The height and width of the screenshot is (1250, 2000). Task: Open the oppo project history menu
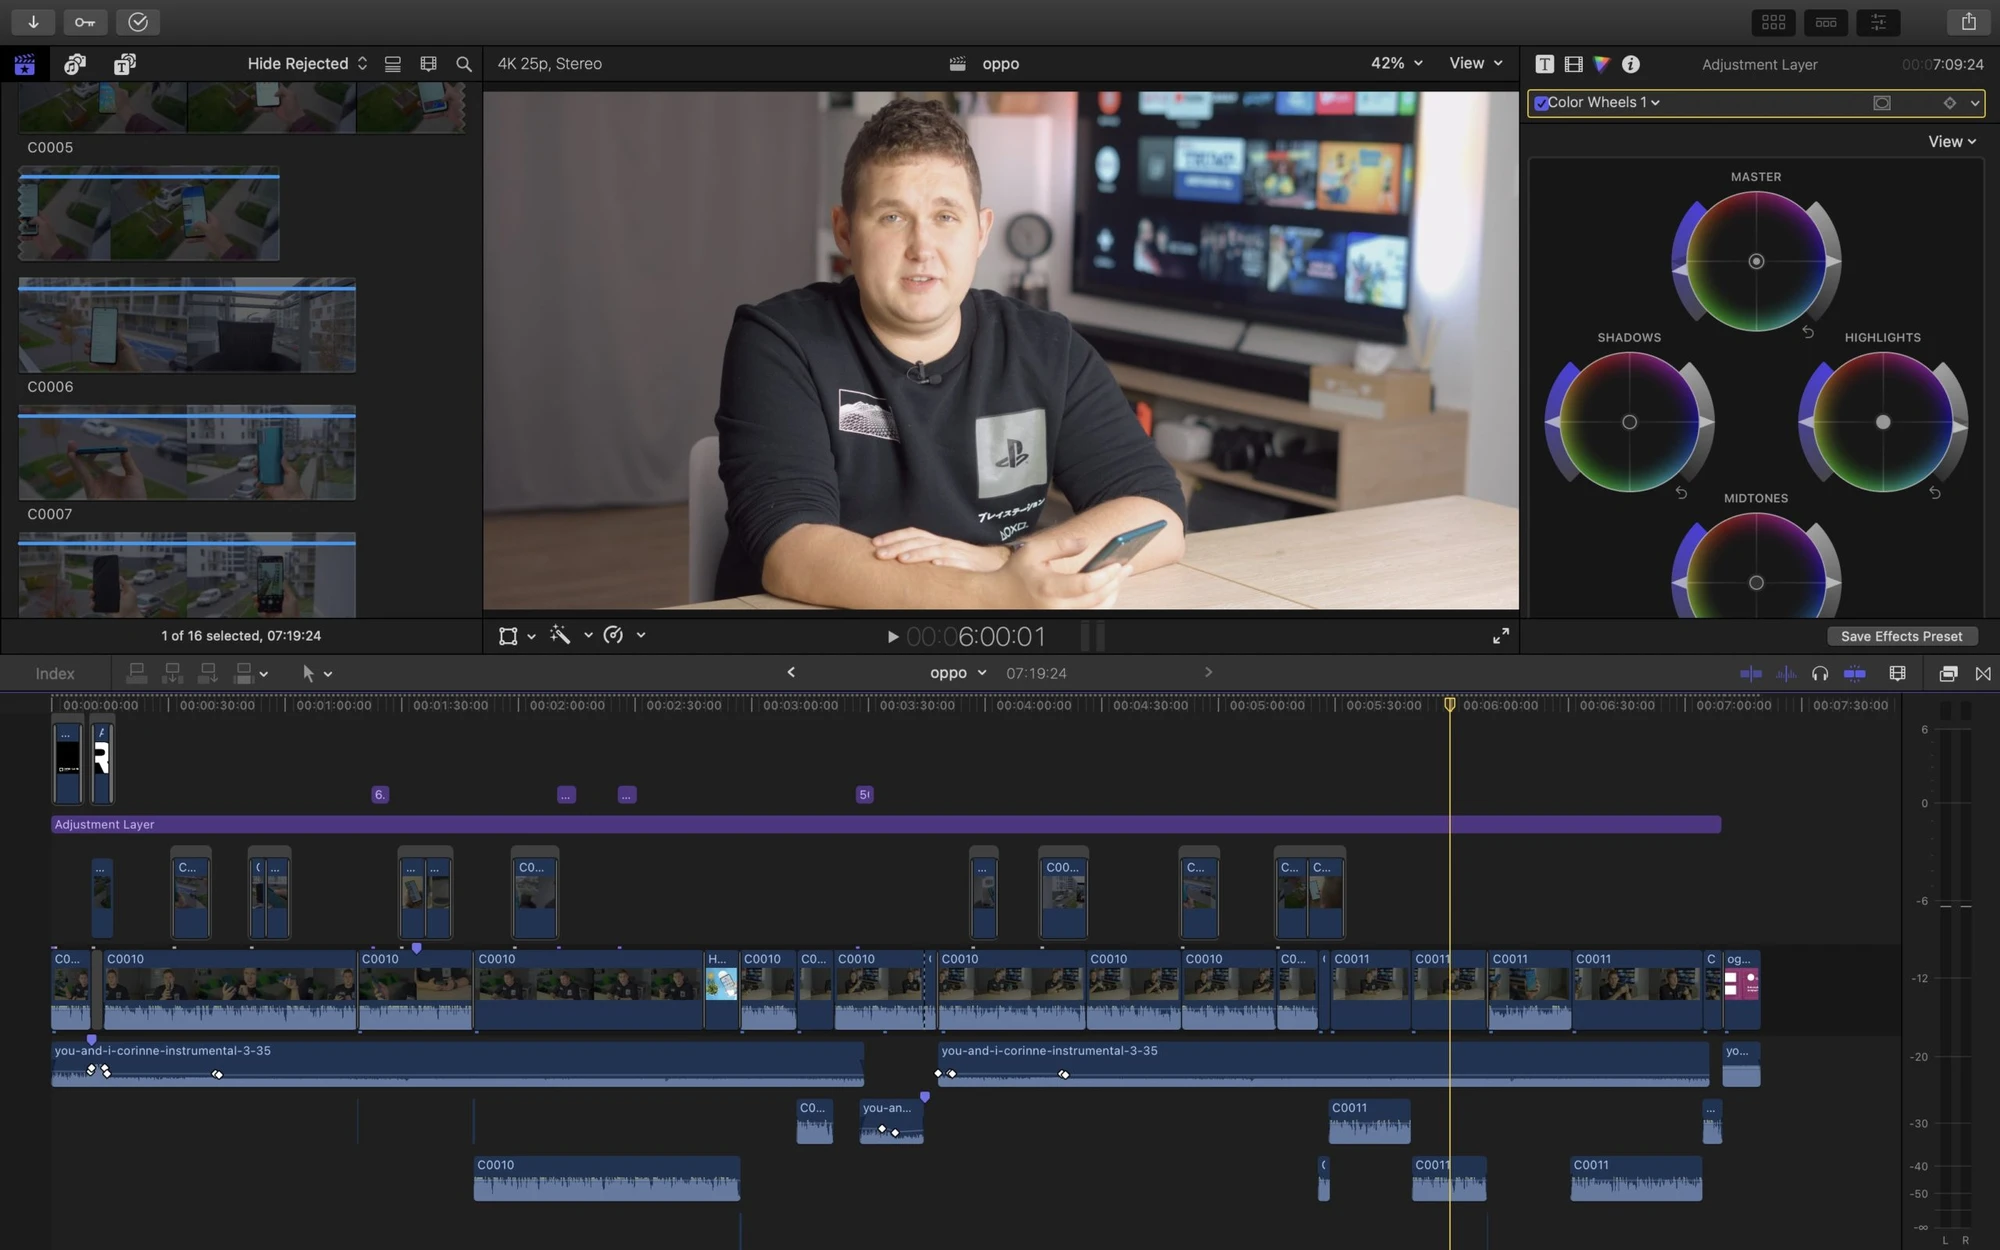(958, 673)
